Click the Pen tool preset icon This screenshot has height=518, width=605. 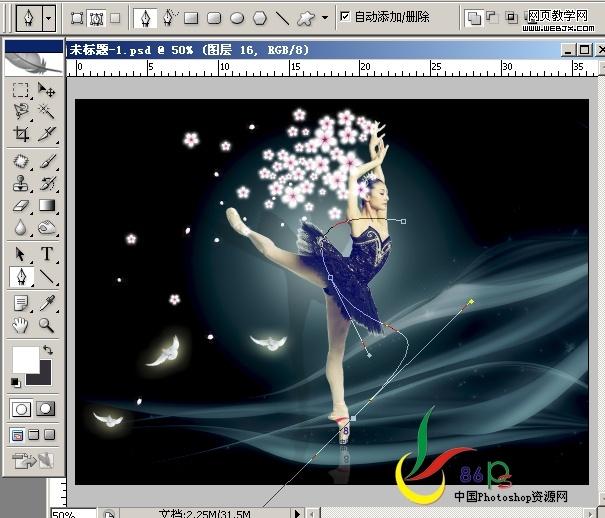tap(29, 18)
